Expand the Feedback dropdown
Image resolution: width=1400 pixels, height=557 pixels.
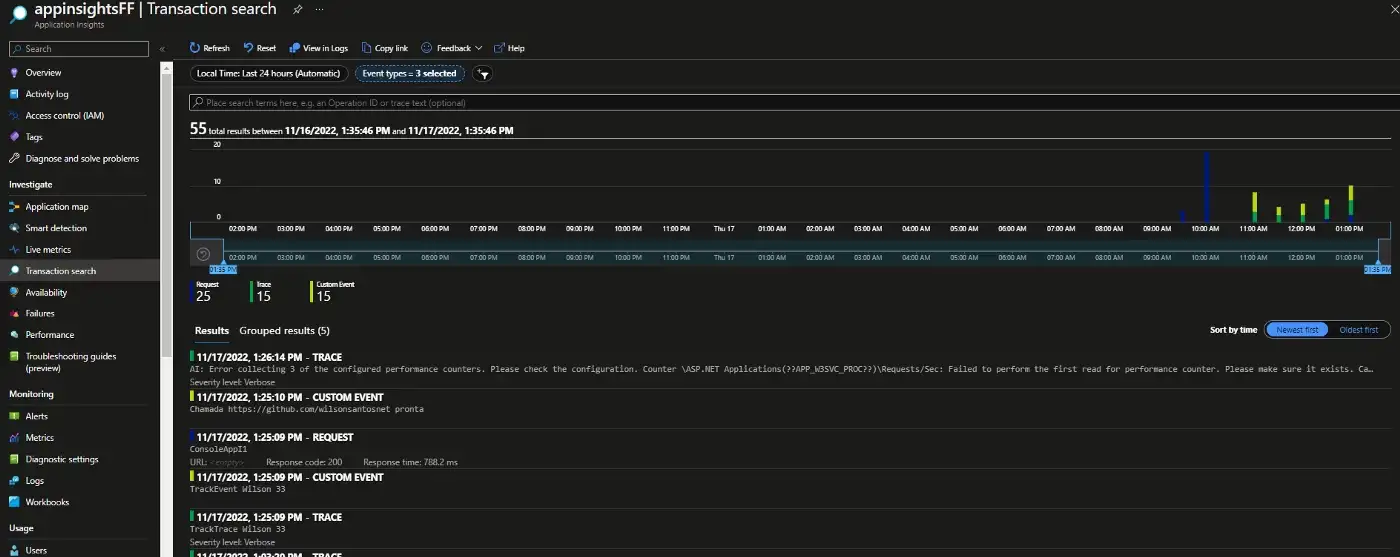452,48
